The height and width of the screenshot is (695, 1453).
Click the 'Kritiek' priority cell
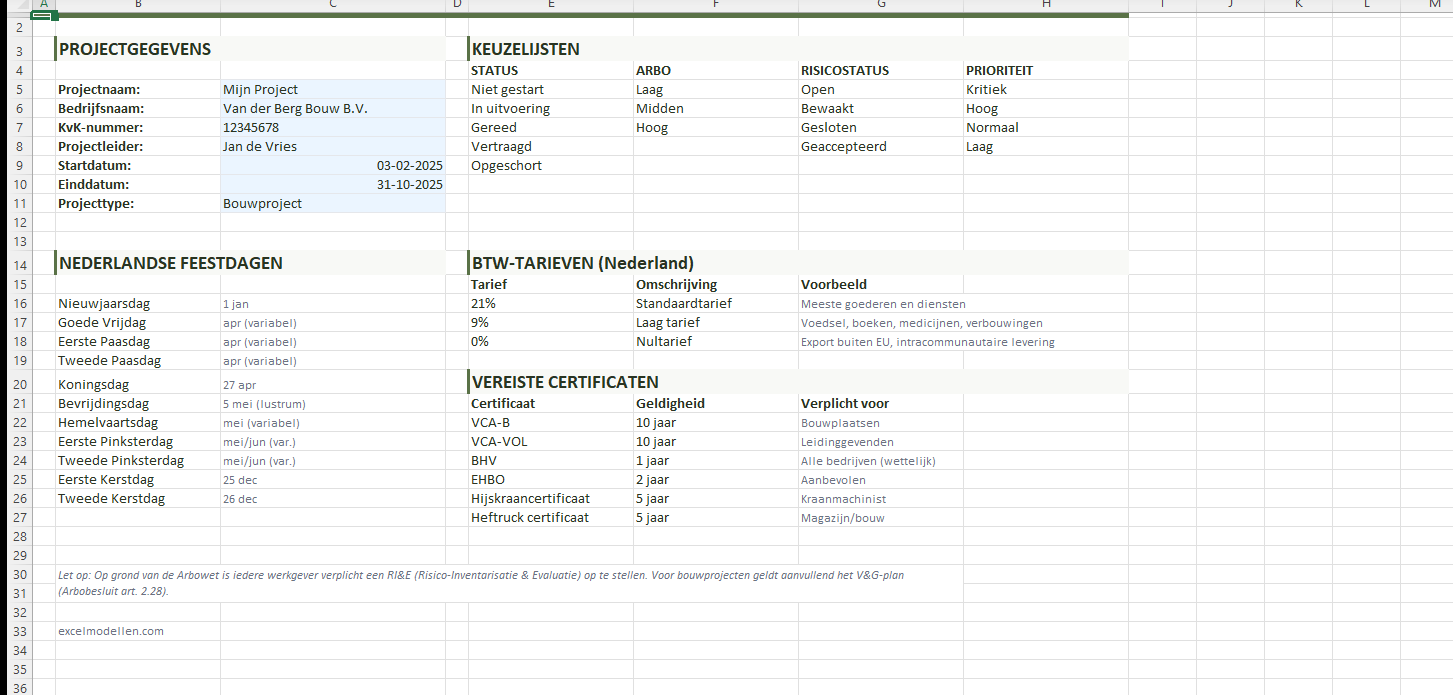(987, 90)
